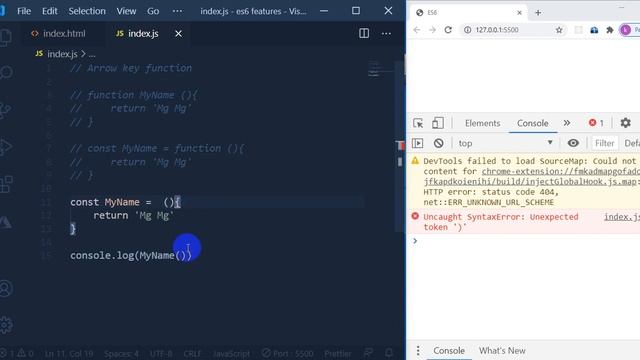640x360 pixels.
Task: Open Search in the VS Code activity bar
Action: coord(6,73)
